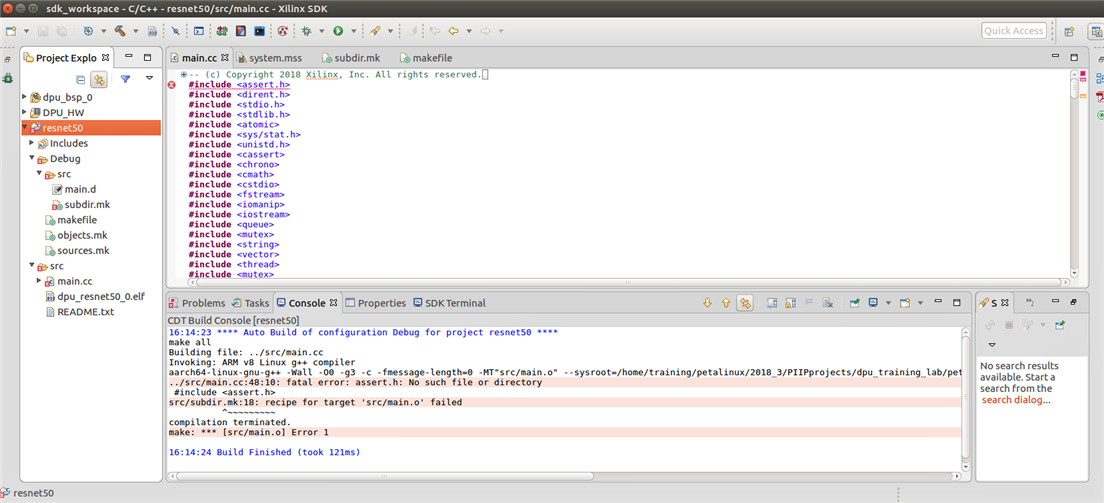Image resolution: width=1104 pixels, height=503 pixels.
Task: Click the Pin Console icon
Action: click(x=854, y=303)
